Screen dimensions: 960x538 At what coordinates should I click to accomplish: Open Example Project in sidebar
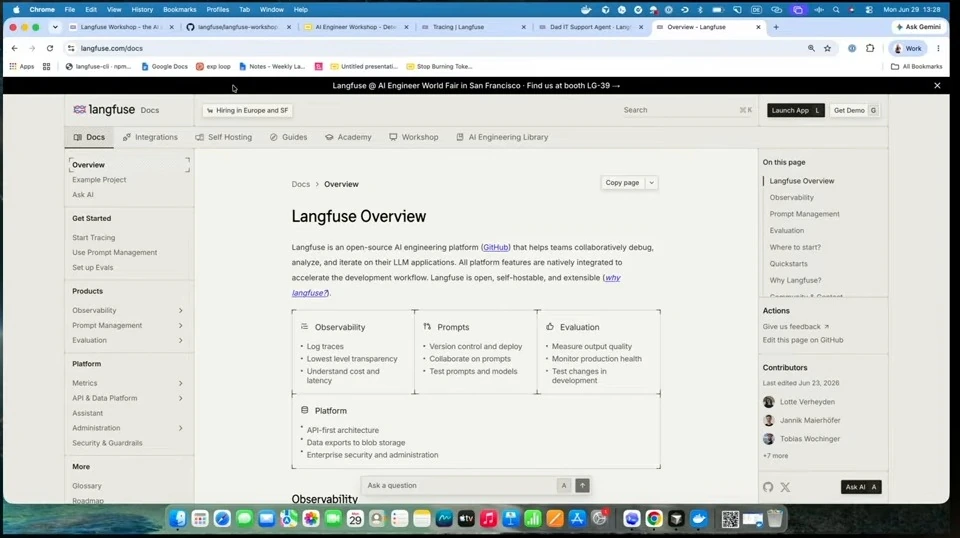tap(99, 180)
